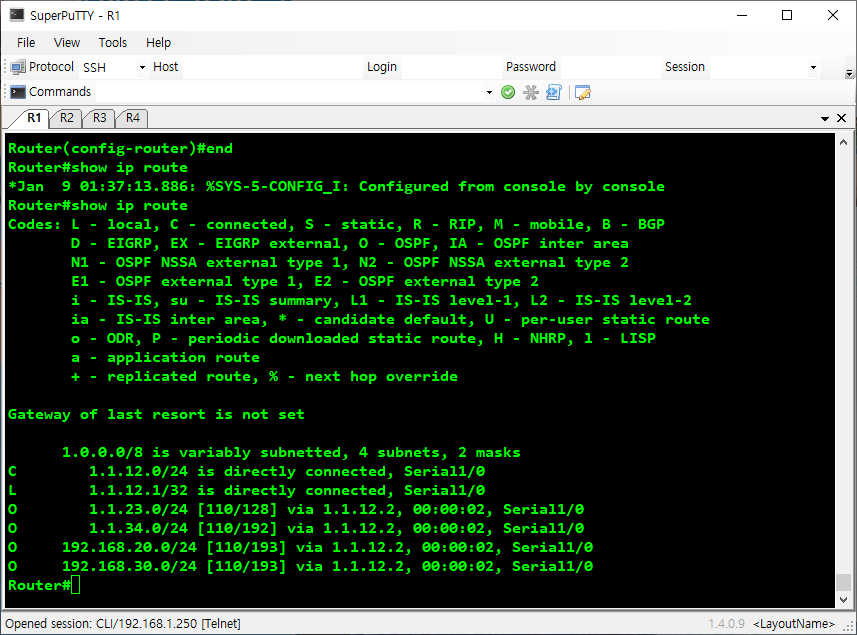The image size is (857, 635).
Task: Switch to the R2 tab
Action: 67,118
